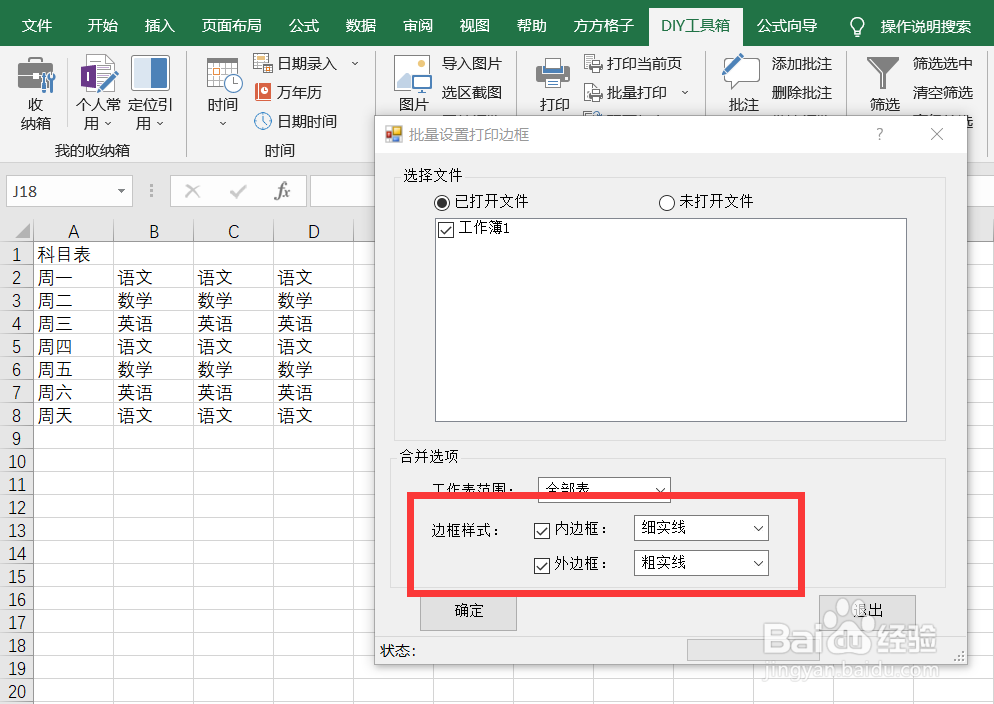Toggle the 内边框 checkbox

pyautogui.click(x=541, y=528)
